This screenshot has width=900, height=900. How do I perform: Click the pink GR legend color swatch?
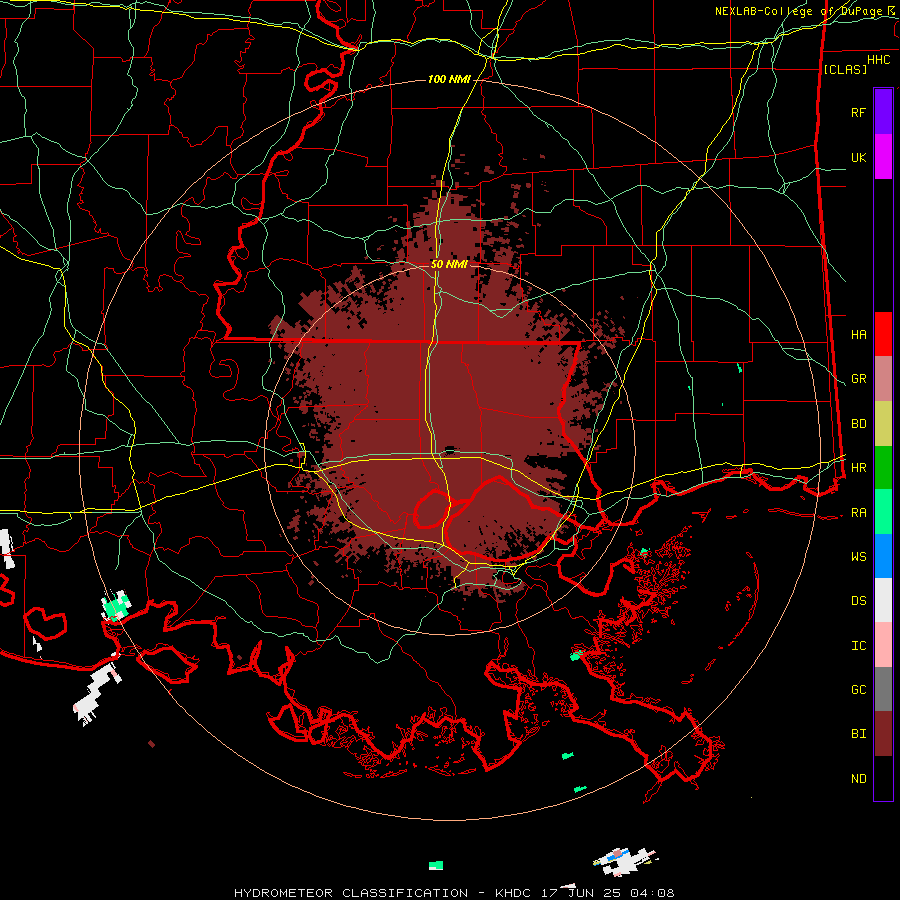pyautogui.click(x=883, y=379)
